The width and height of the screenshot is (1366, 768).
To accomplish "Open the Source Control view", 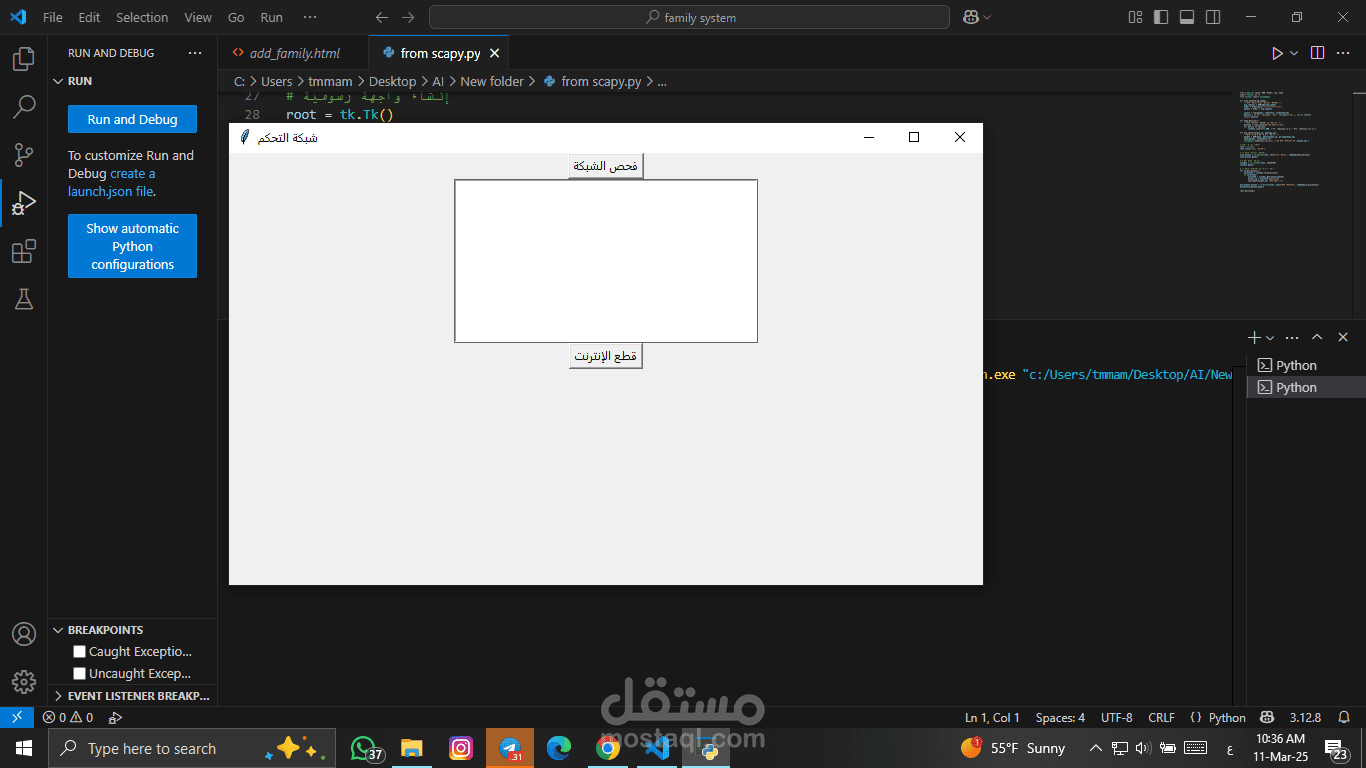I will [x=23, y=154].
